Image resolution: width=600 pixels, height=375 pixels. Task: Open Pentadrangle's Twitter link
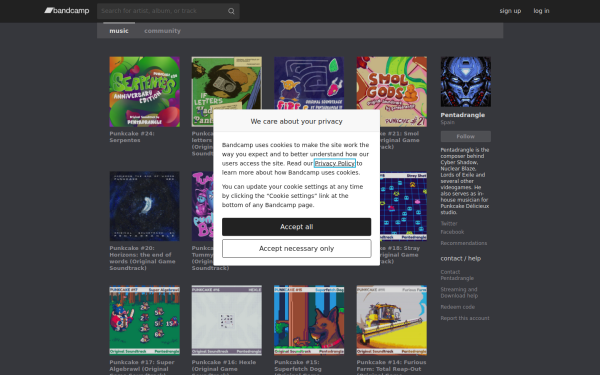pos(449,223)
